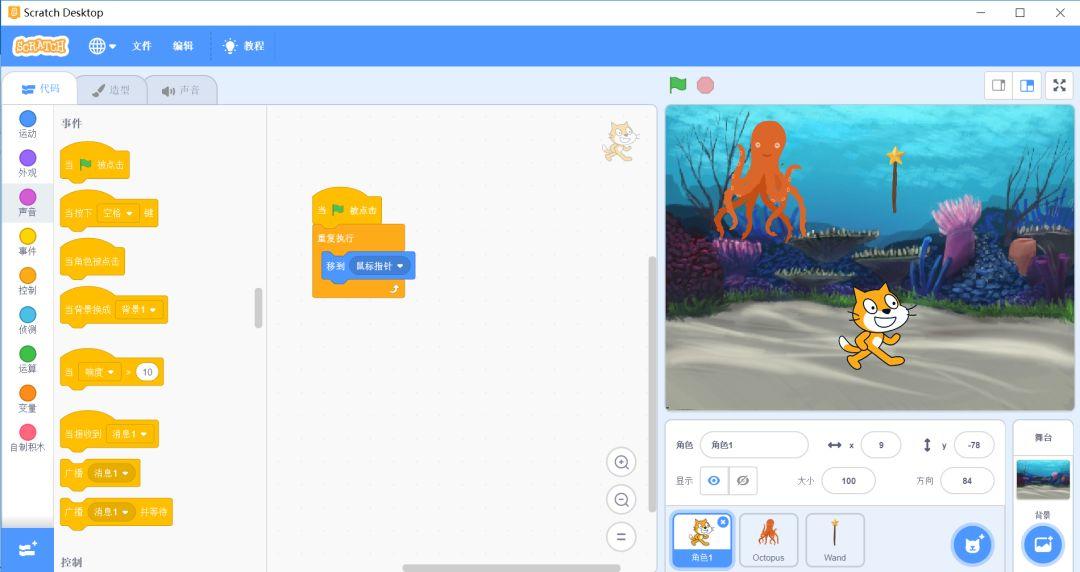Zoom in the code workspace
Screen dimensions: 1080x572
pyautogui.click(x=621, y=462)
